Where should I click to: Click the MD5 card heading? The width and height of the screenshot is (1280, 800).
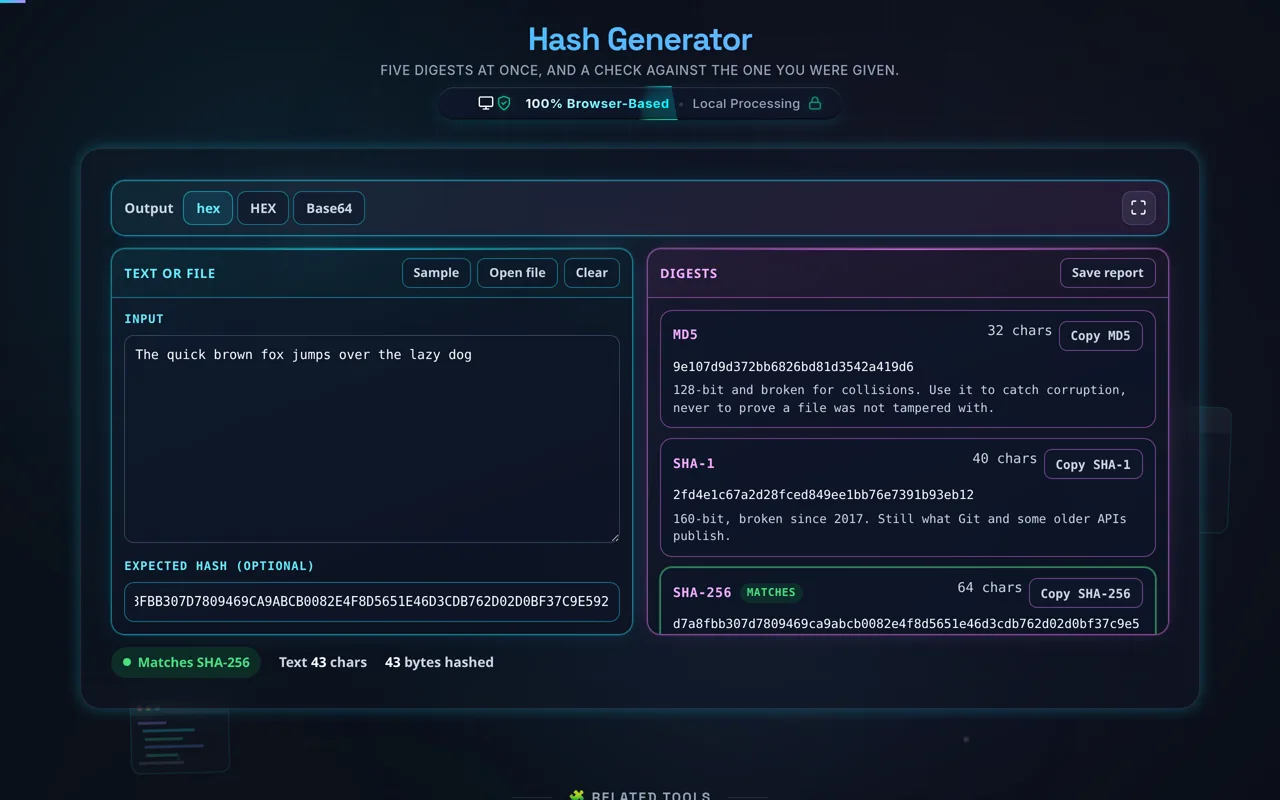pos(685,335)
